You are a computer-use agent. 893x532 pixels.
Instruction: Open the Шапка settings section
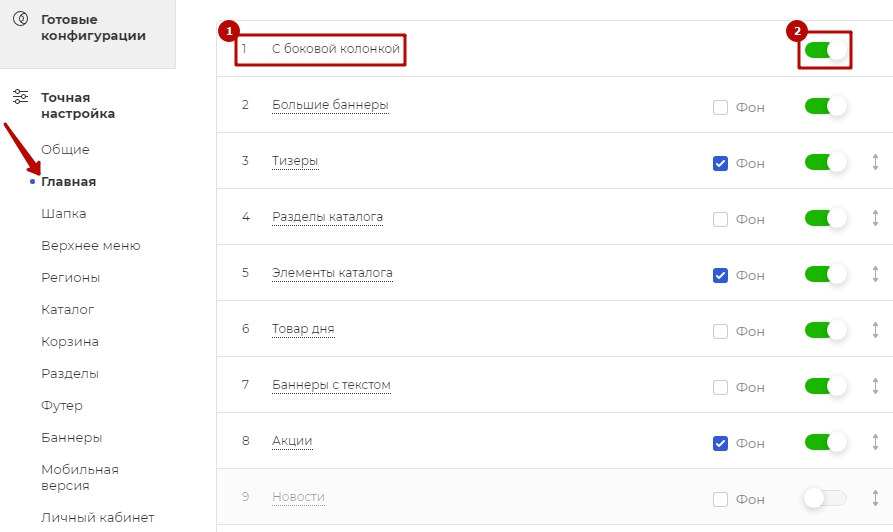pos(64,214)
